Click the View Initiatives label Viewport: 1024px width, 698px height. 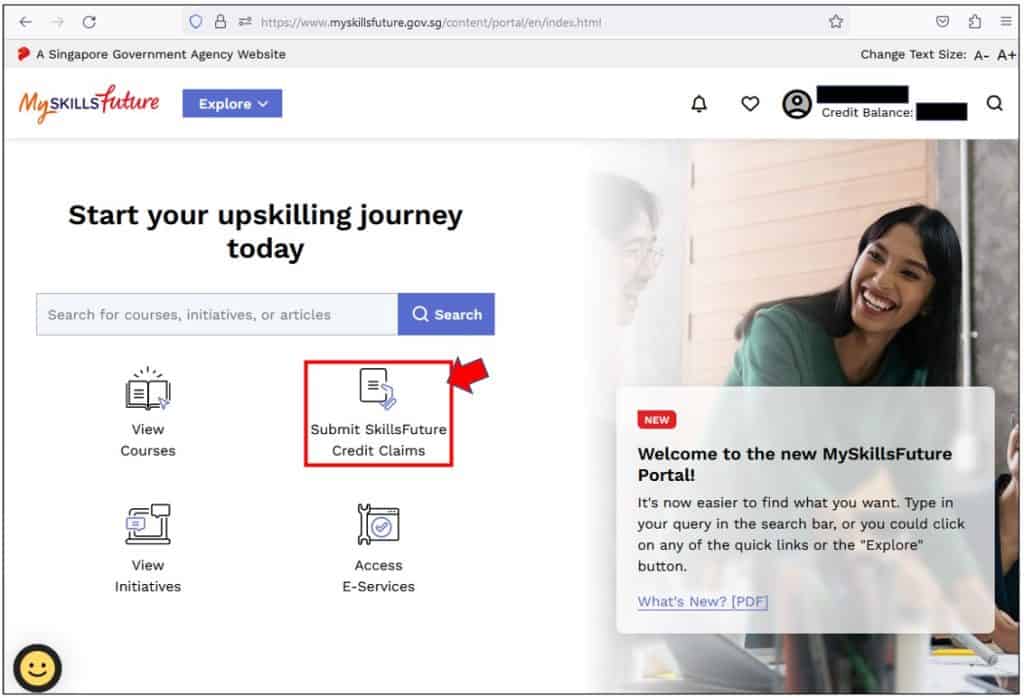(148, 576)
